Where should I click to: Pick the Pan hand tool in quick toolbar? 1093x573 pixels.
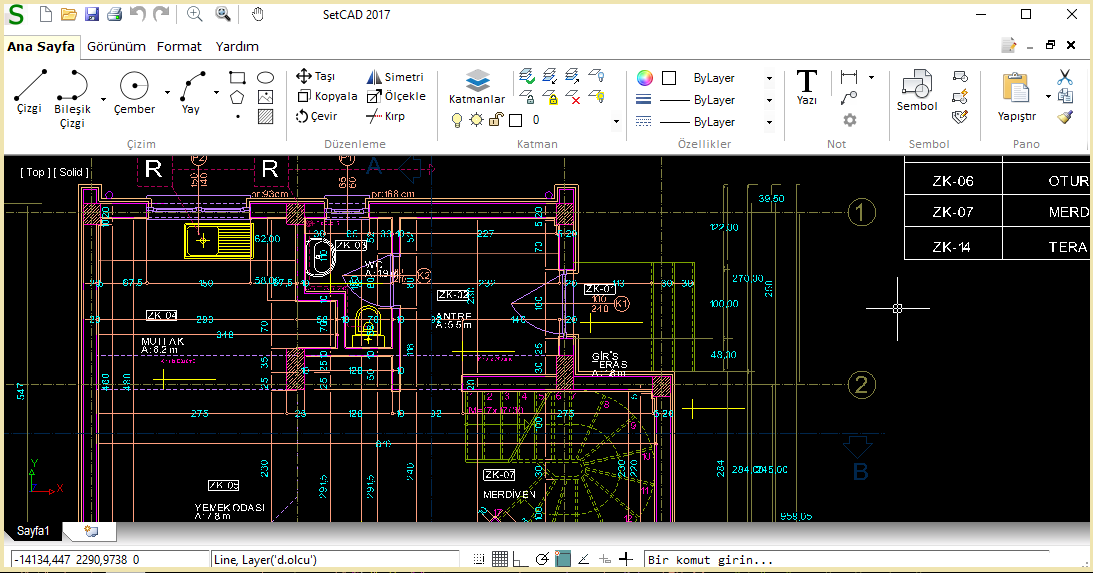click(257, 14)
